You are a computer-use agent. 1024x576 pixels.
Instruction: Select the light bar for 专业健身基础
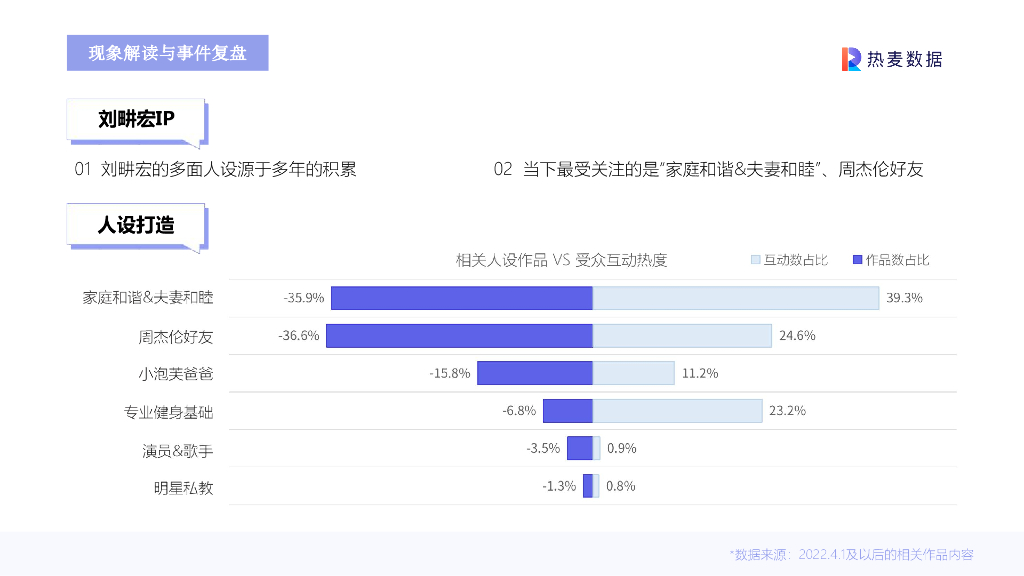[x=678, y=410]
